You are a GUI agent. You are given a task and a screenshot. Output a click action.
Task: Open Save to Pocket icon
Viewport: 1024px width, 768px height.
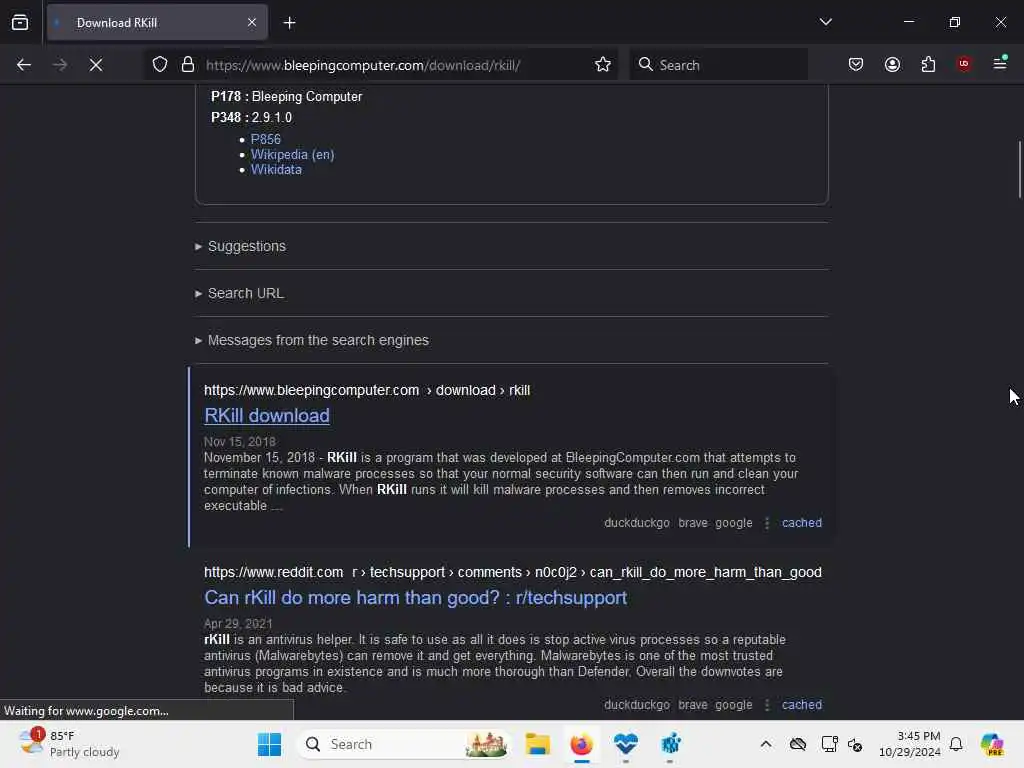pos(856,65)
